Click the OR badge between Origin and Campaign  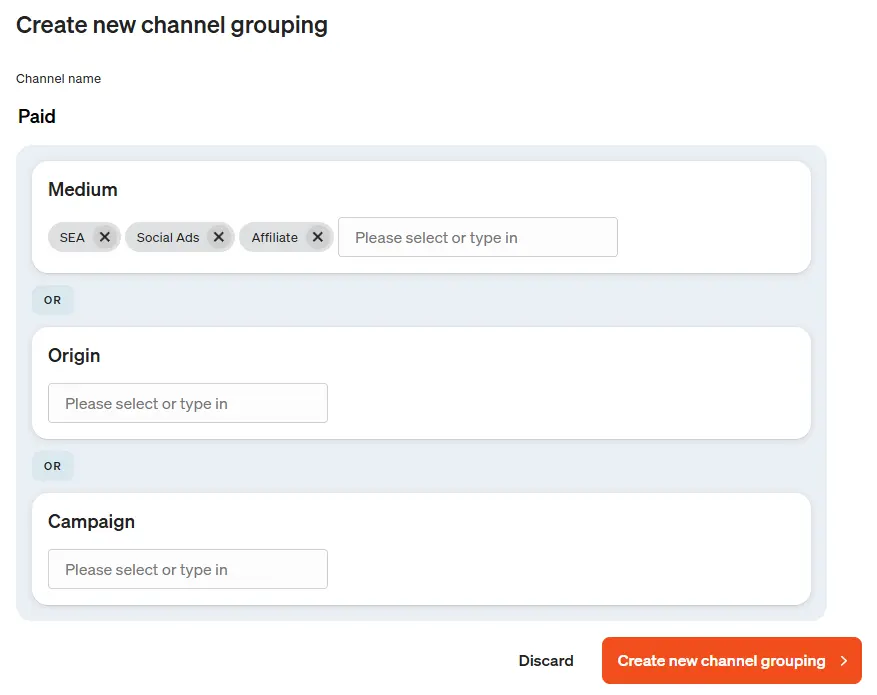click(53, 466)
